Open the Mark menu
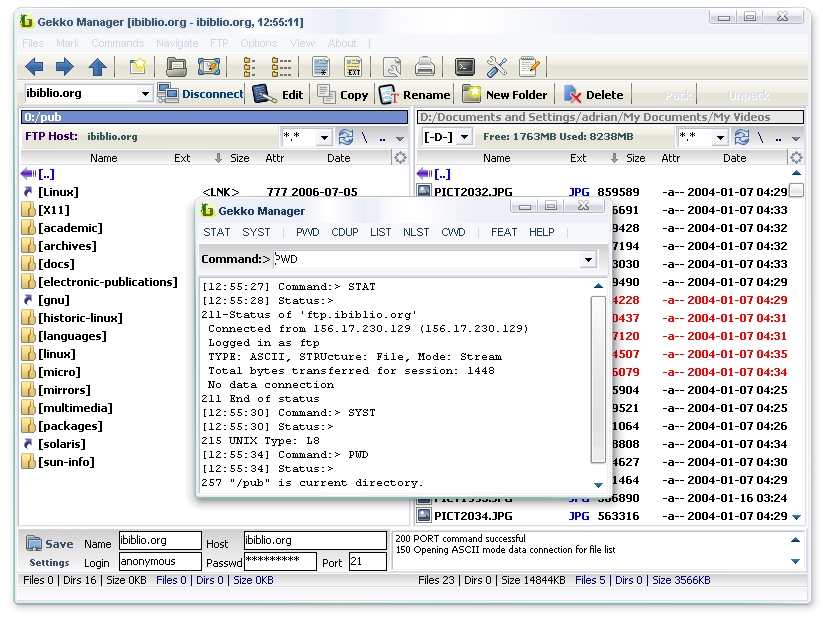The height and width of the screenshot is (618, 823). (x=68, y=43)
